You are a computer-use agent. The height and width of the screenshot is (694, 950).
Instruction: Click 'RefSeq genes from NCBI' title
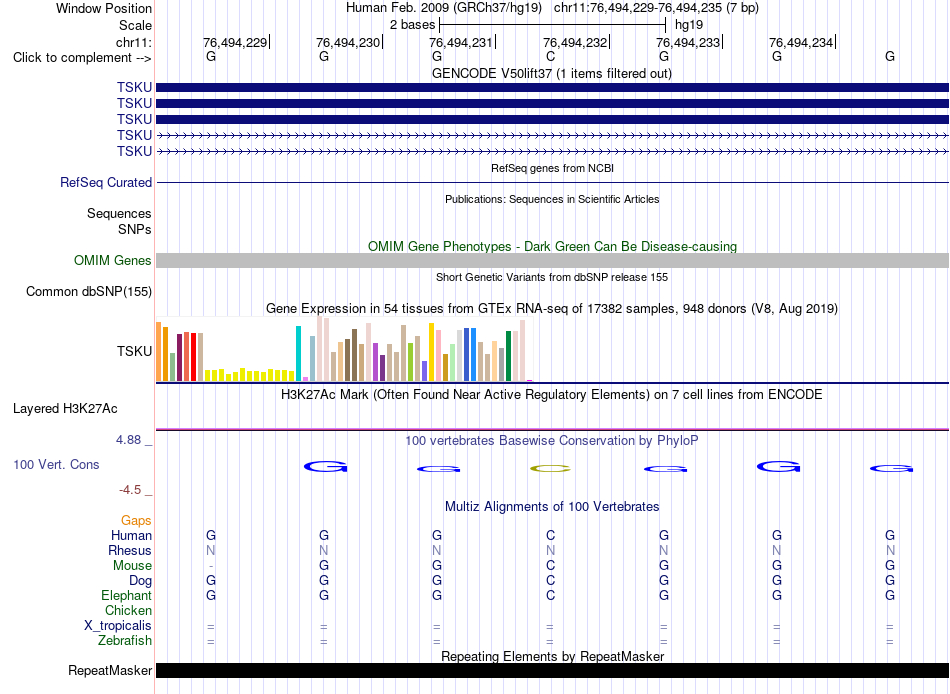pyautogui.click(x=552, y=168)
